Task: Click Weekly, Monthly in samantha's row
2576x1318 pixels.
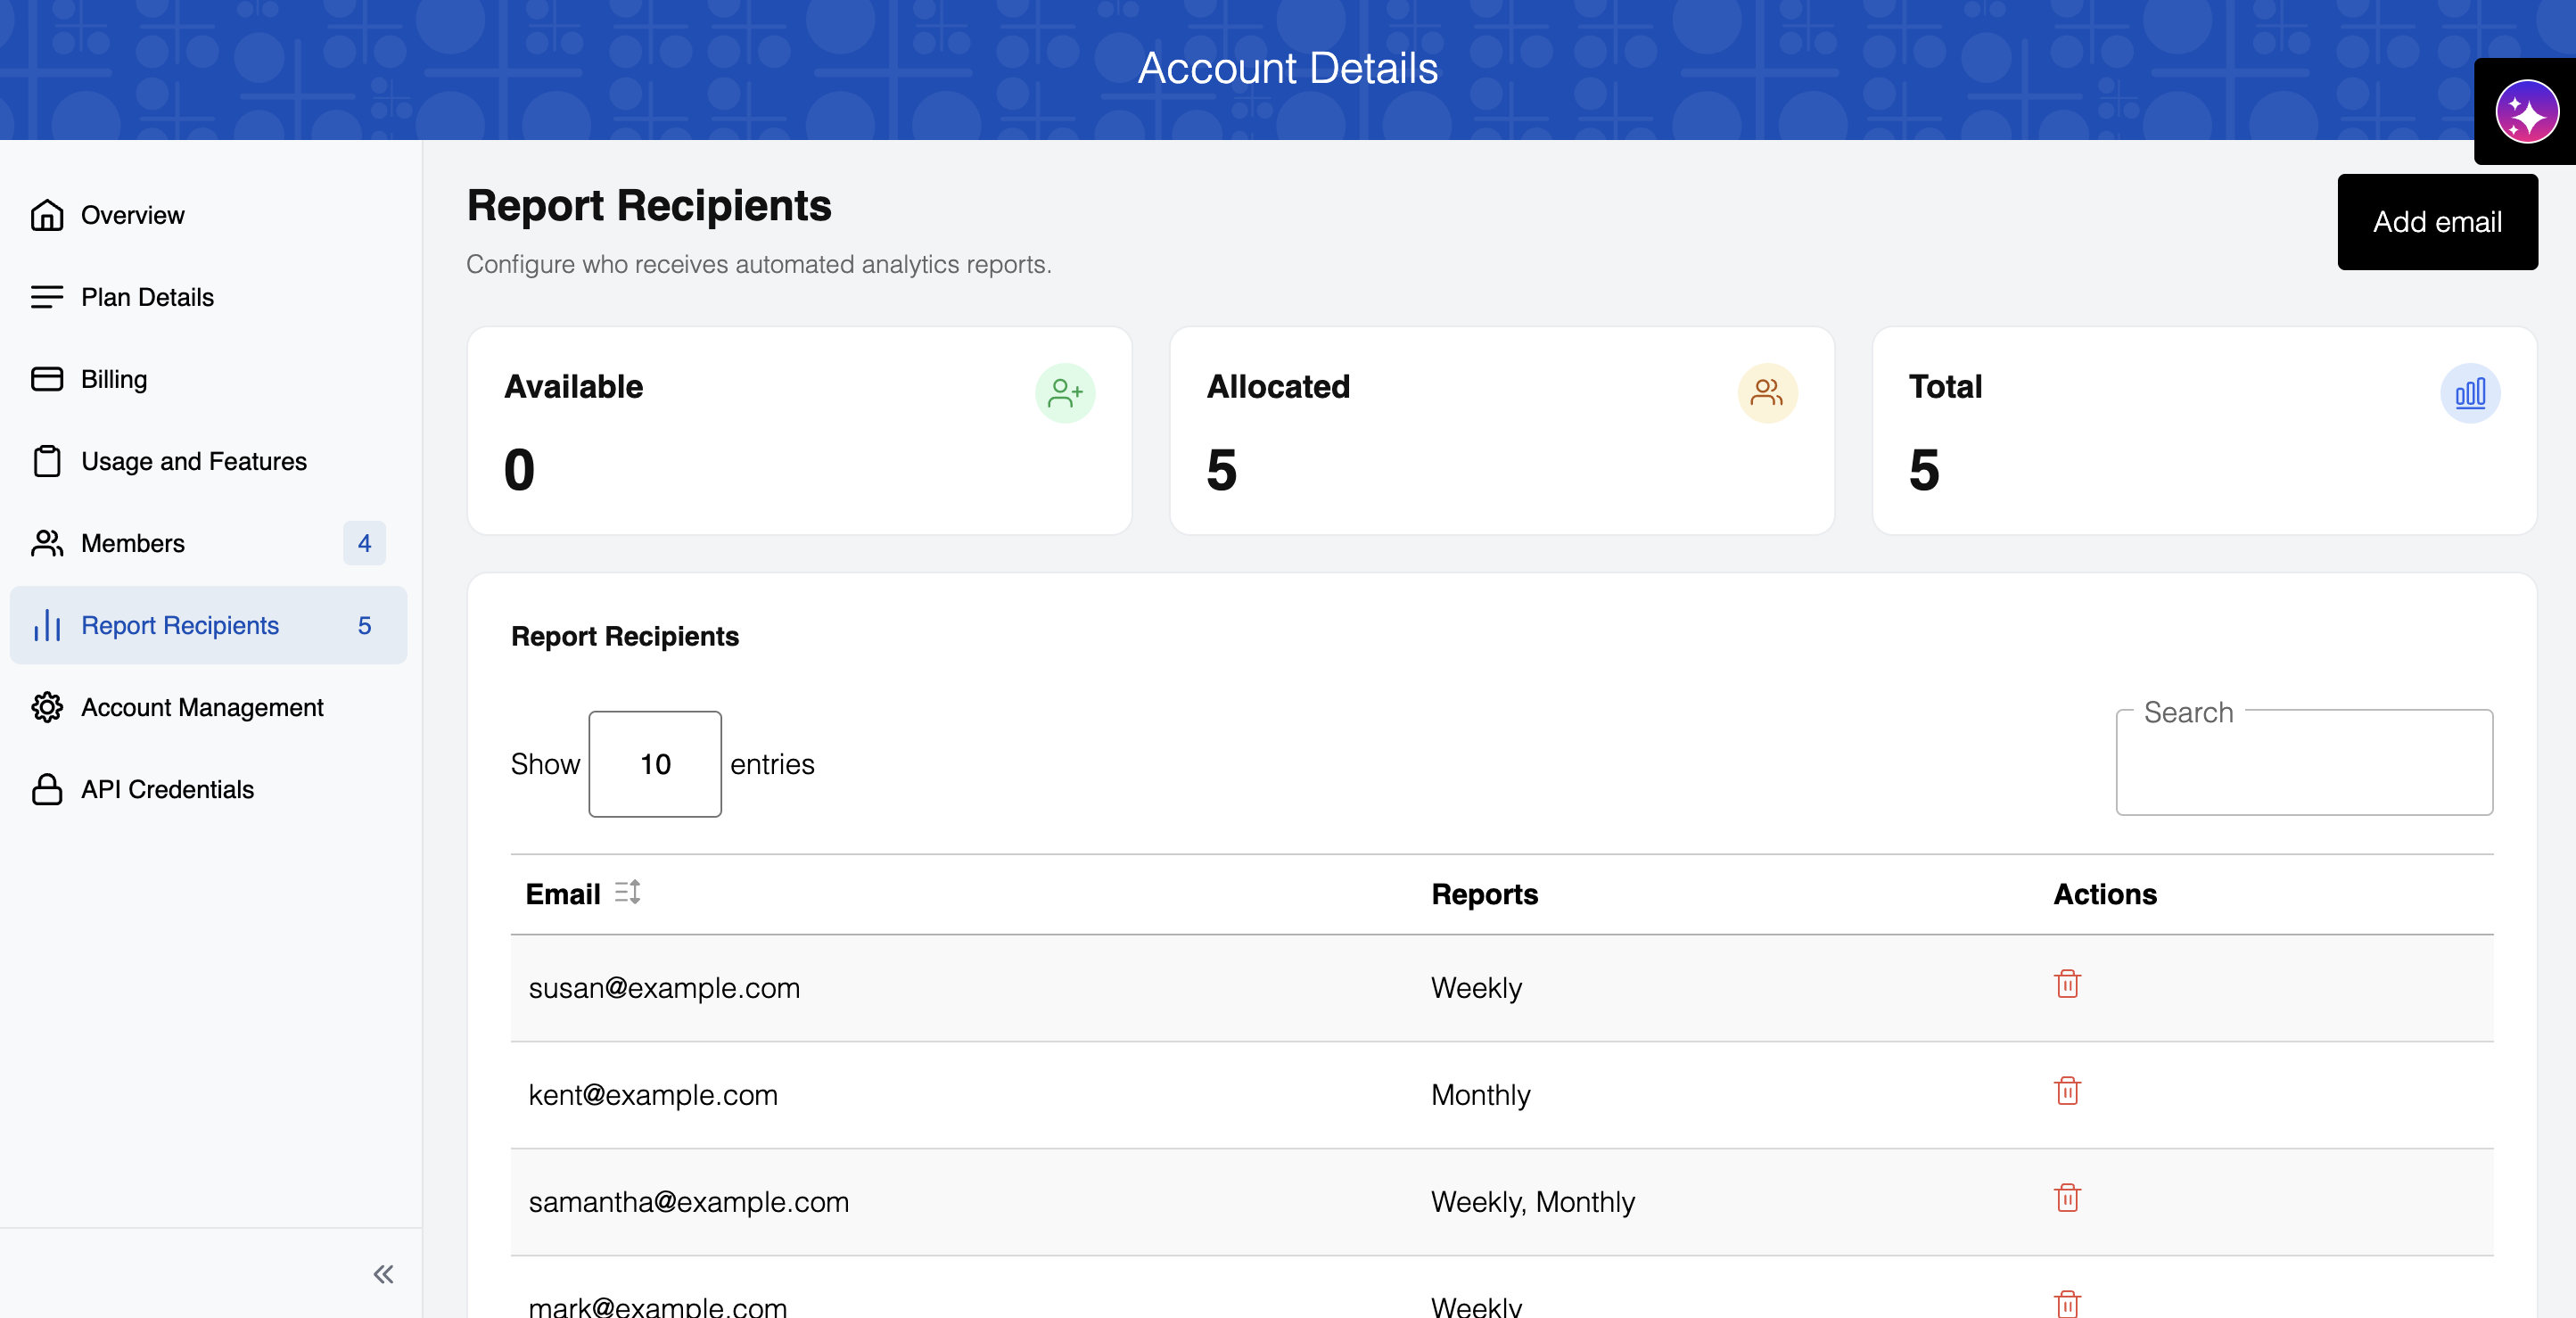Action: point(1533,1202)
